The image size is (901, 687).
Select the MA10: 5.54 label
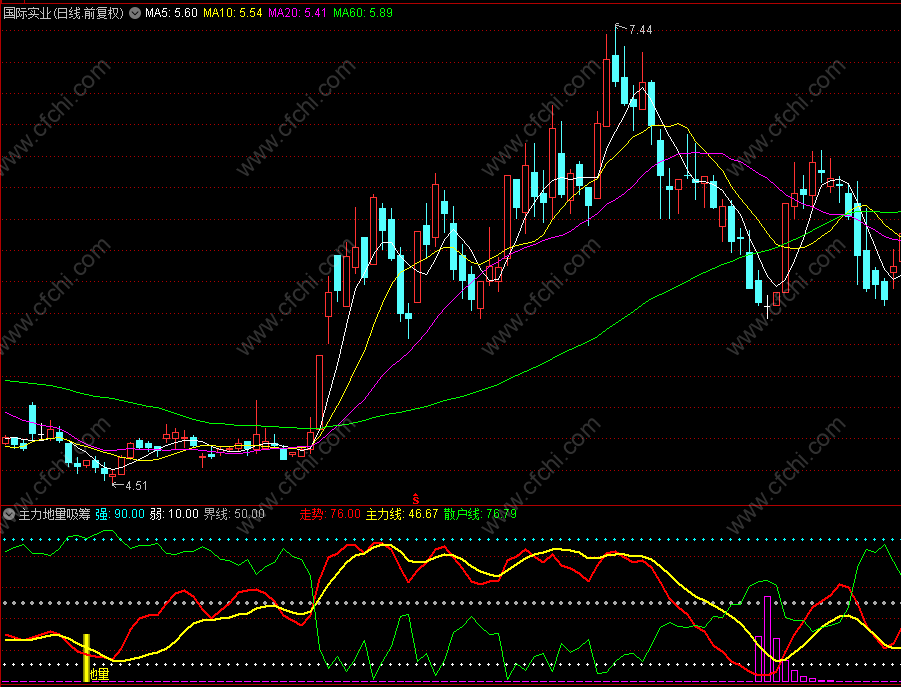(233, 13)
